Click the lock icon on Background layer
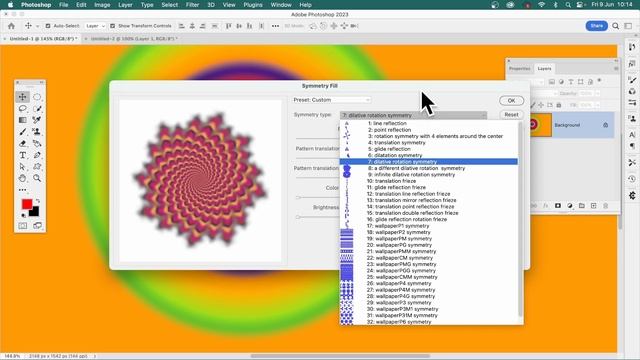 [606, 125]
